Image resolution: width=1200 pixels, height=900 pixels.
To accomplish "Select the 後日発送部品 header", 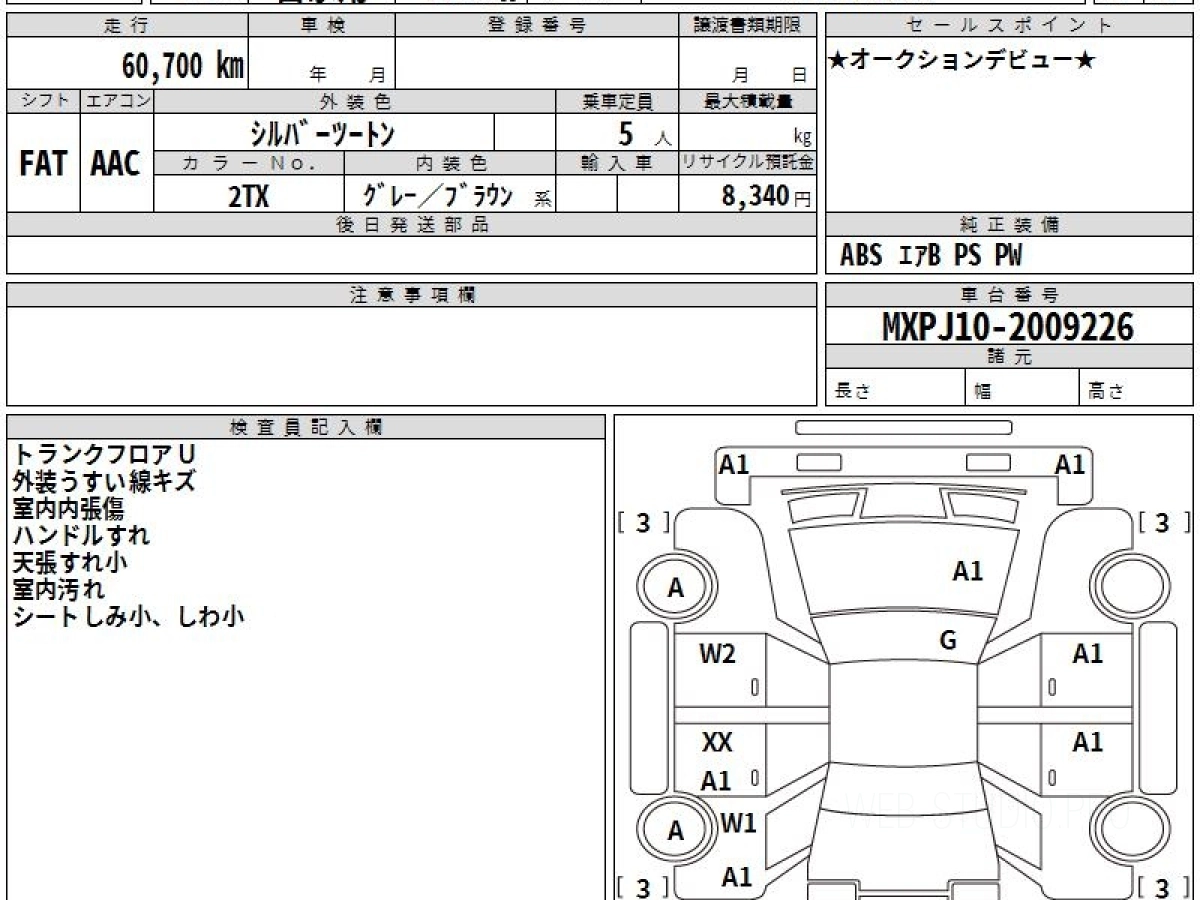I will tap(412, 225).
